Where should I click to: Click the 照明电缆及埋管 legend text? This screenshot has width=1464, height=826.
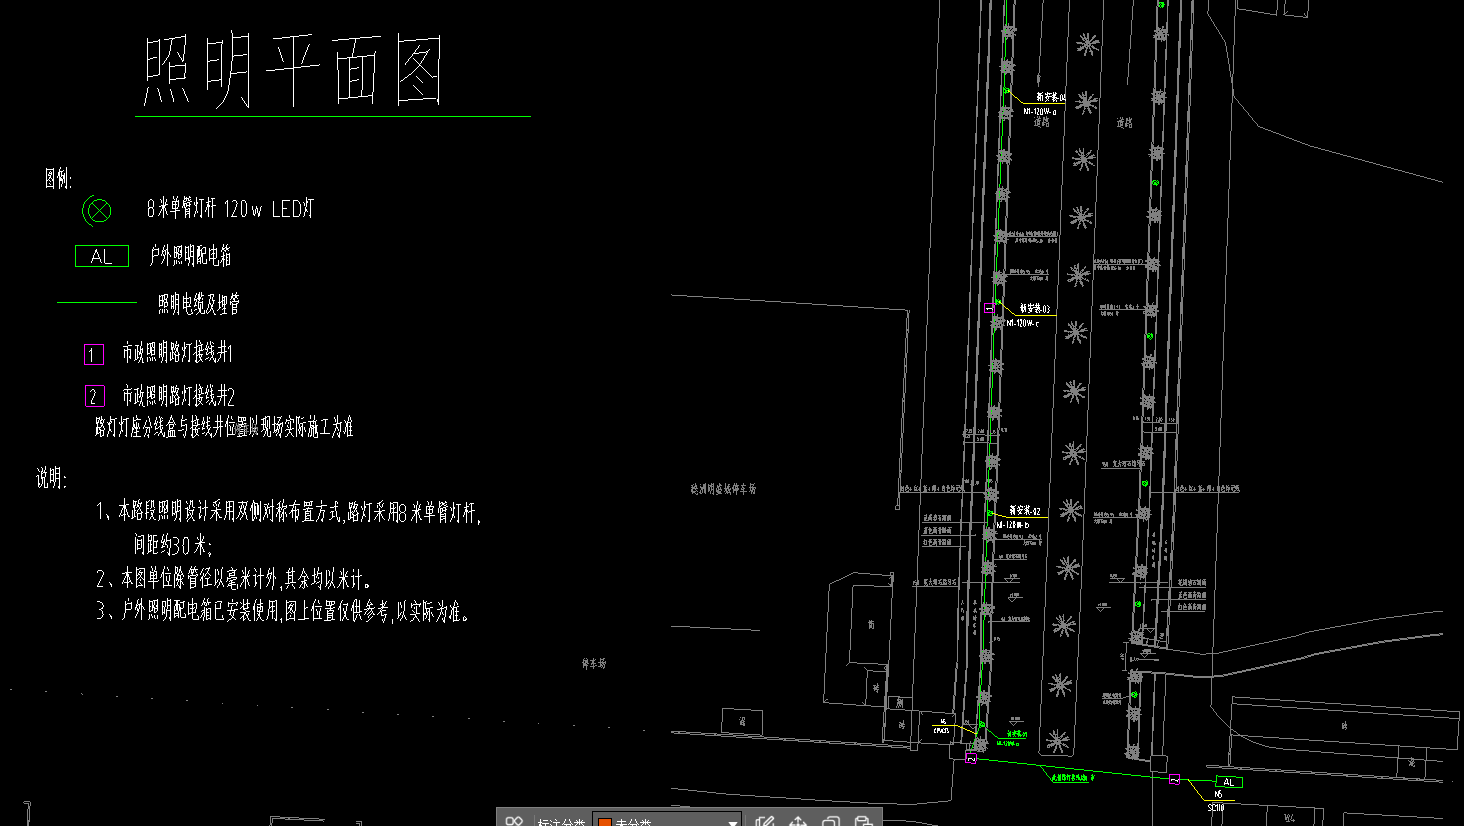coord(198,304)
